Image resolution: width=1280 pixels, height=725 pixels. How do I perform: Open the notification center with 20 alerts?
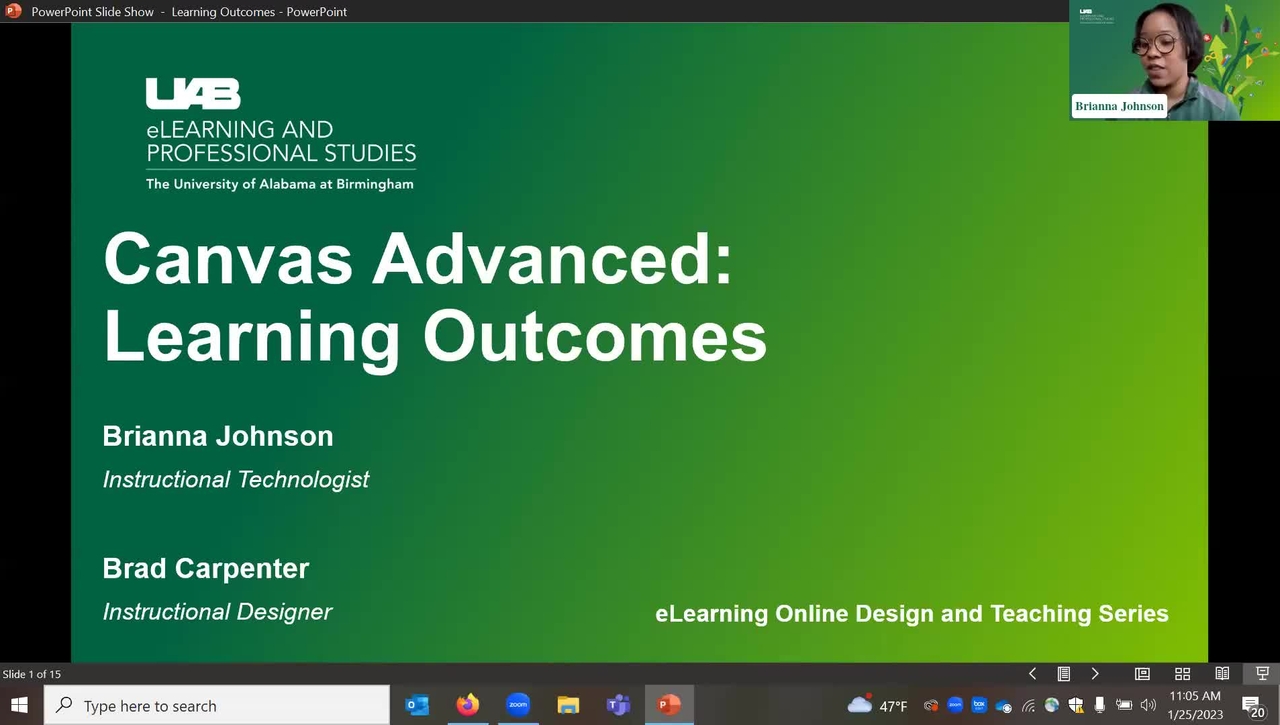(1254, 706)
